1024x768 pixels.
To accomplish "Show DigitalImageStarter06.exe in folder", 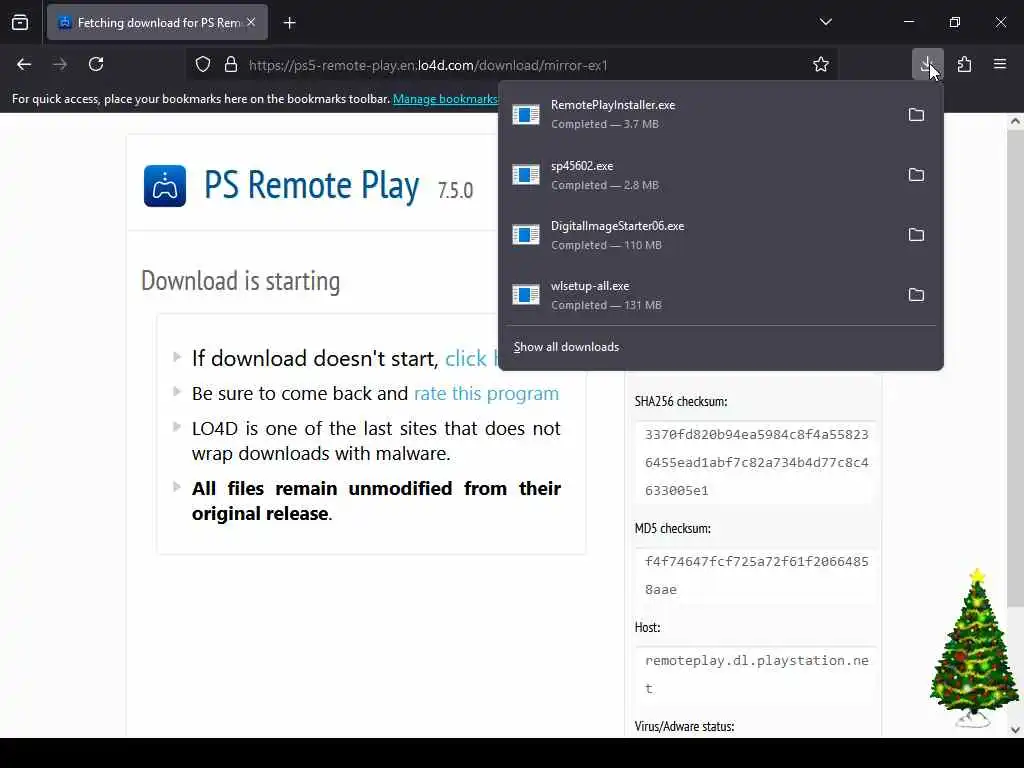I will click(916, 235).
